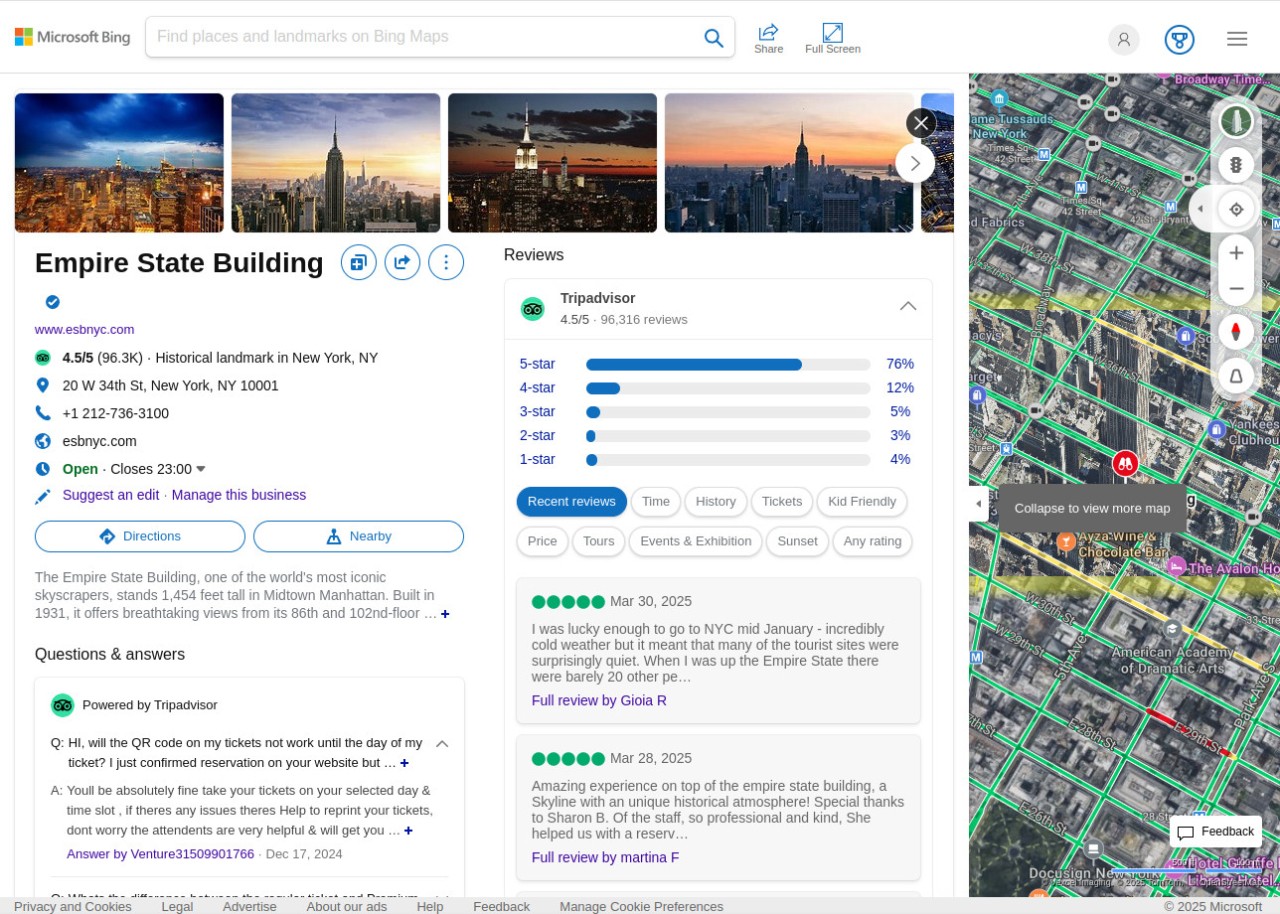Select the Streetside icon in map controls

point(1236,376)
